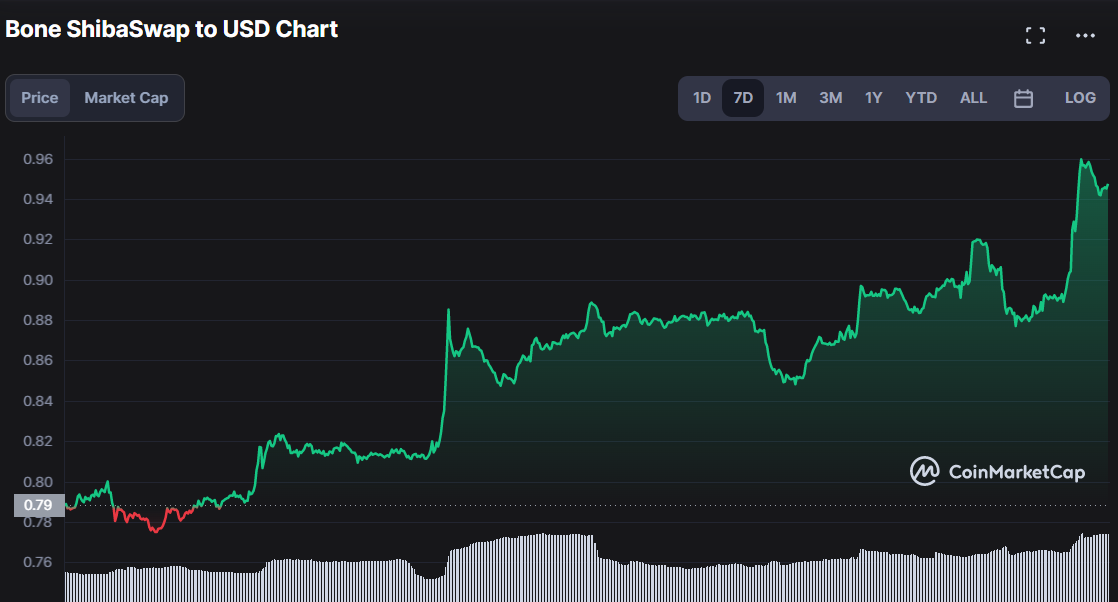
Task: Toggle the LOG scale option
Action: click(1080, 98)
